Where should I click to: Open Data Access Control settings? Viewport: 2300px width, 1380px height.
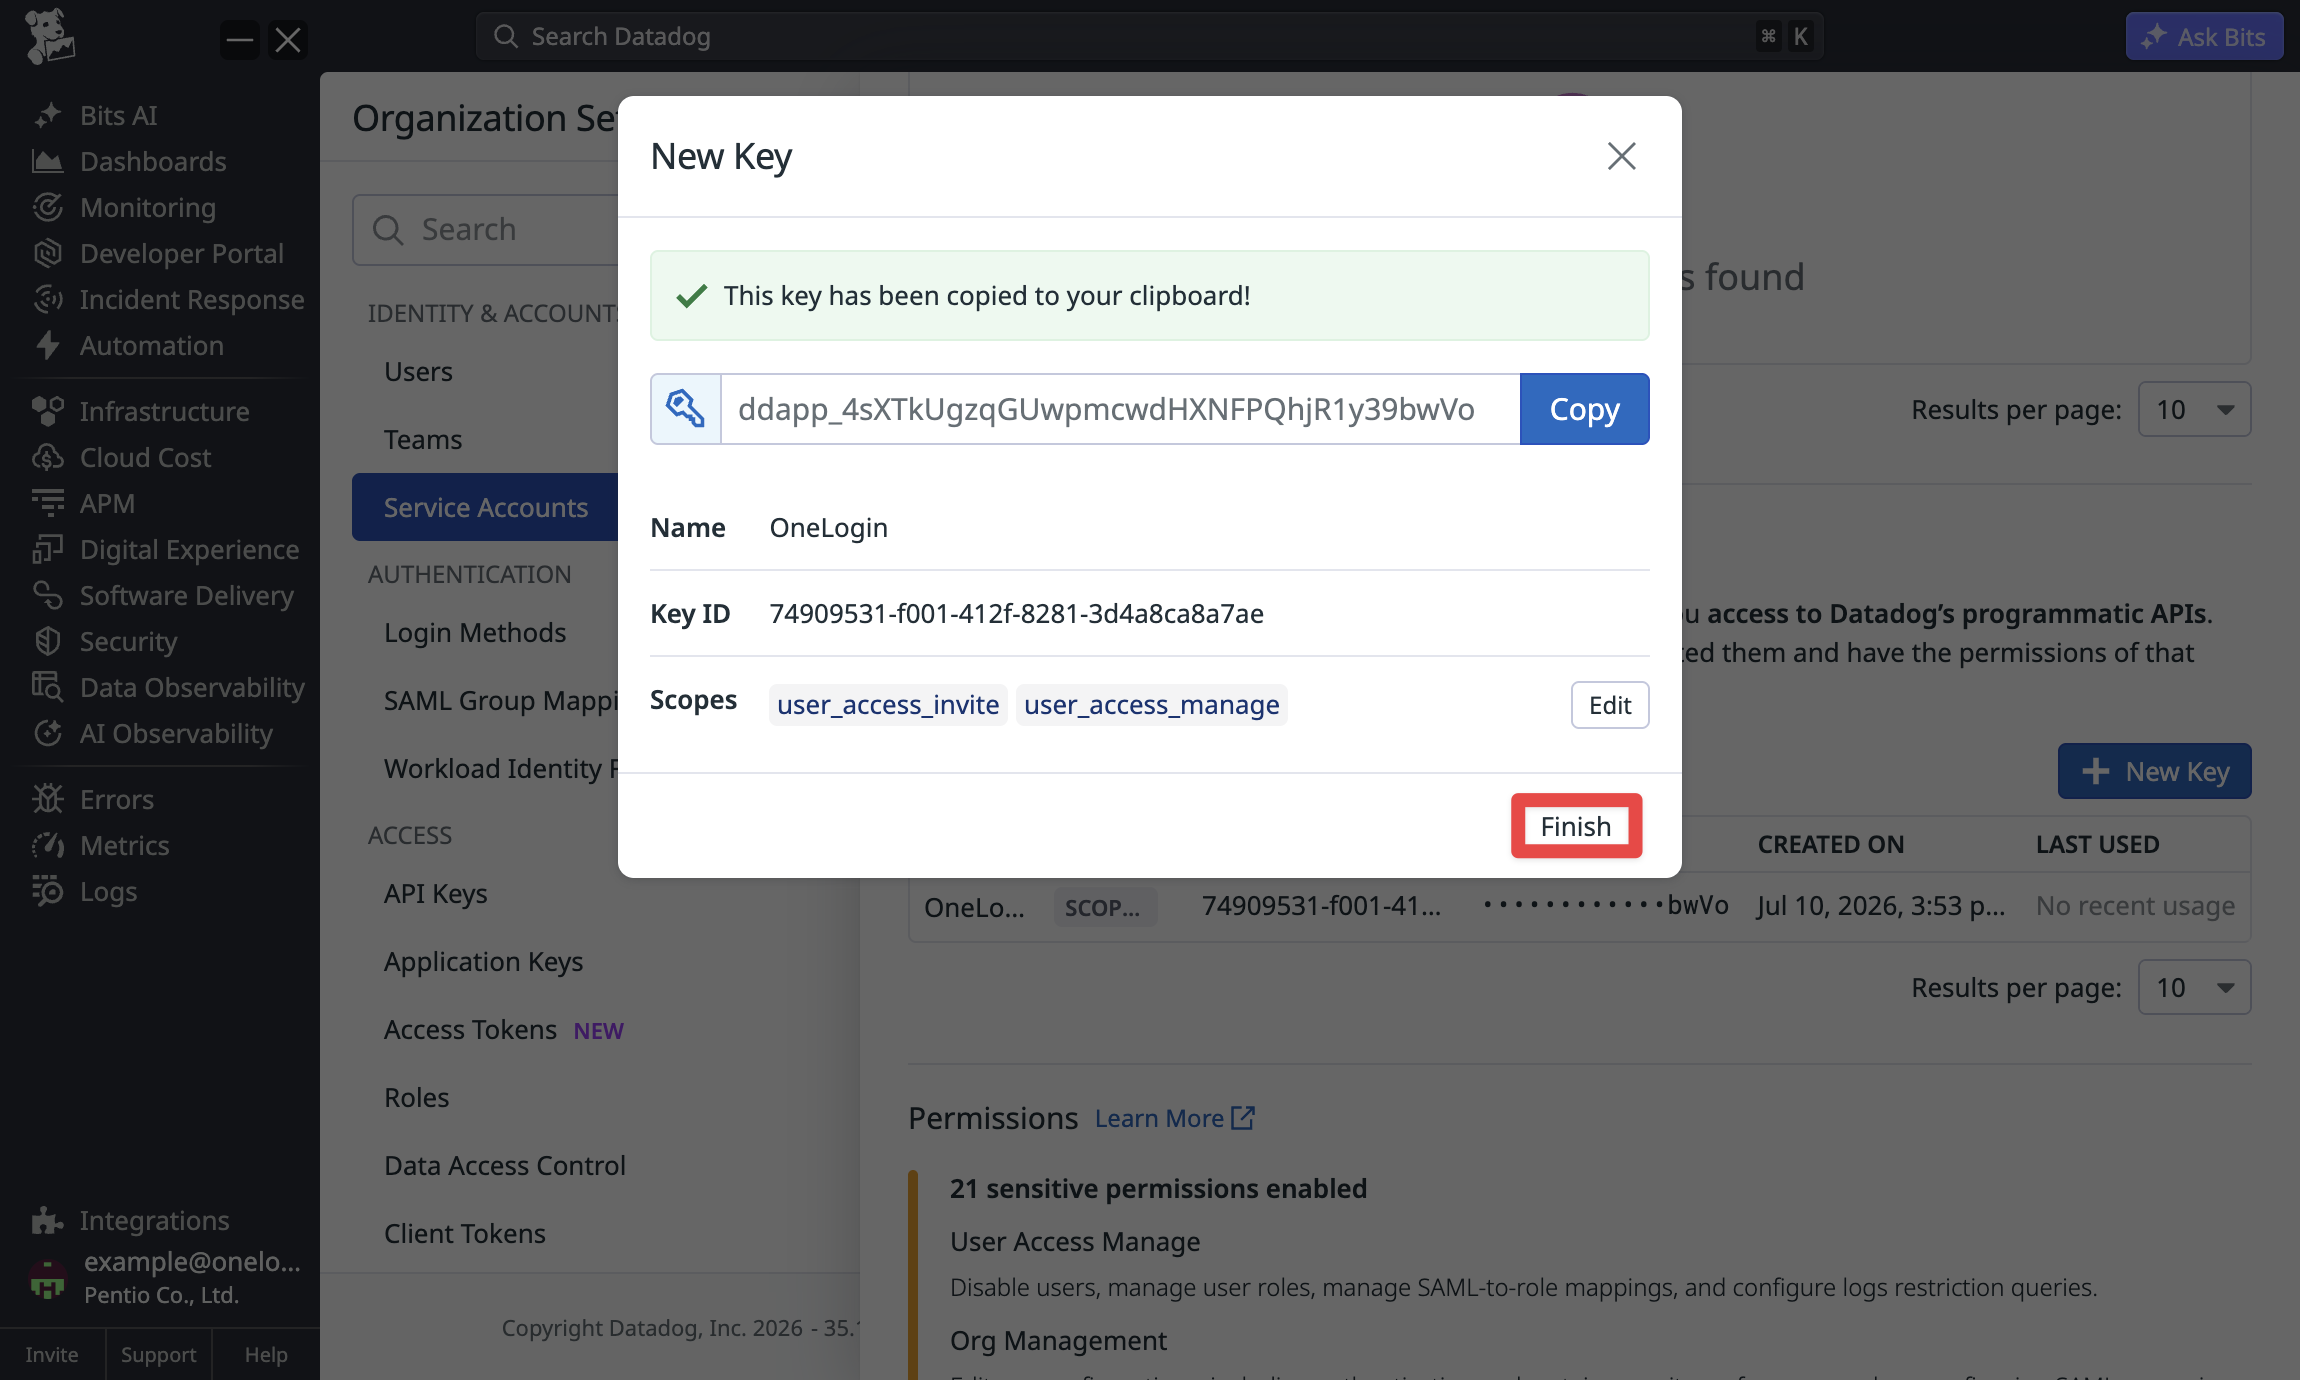(x=505, y=1165)
